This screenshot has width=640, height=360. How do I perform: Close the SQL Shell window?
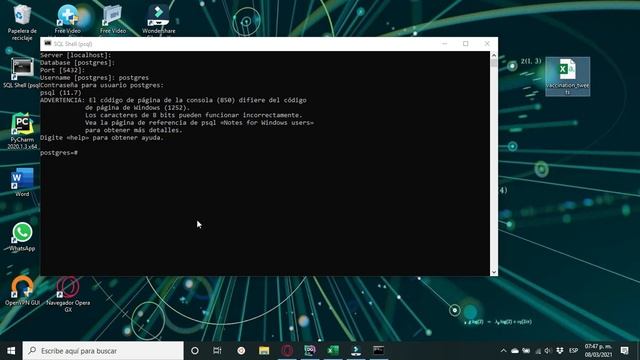[487, 44]
